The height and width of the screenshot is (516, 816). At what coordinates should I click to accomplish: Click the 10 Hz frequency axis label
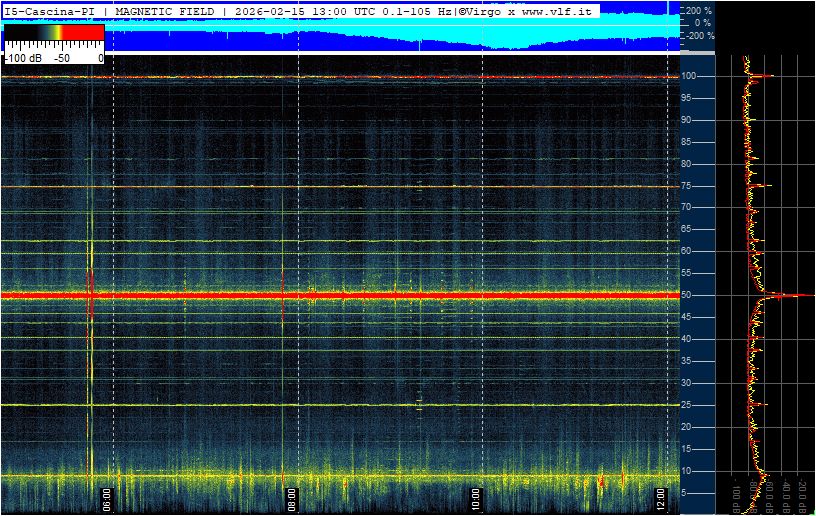click(x=688, y=470)
